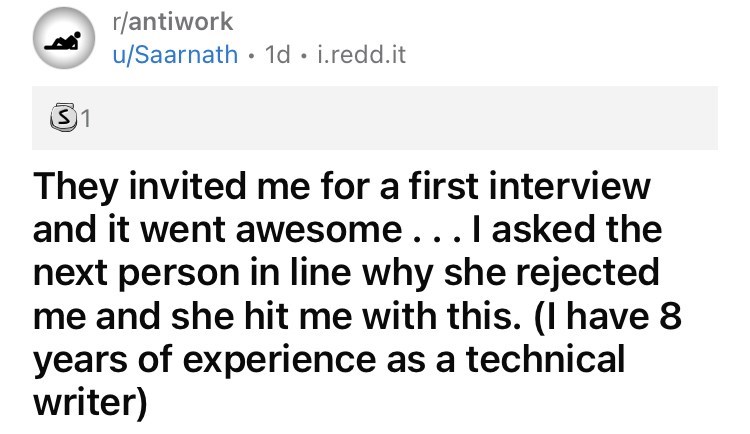
Task: Open u/Saarnath's user profile
Action: point(176,55)
